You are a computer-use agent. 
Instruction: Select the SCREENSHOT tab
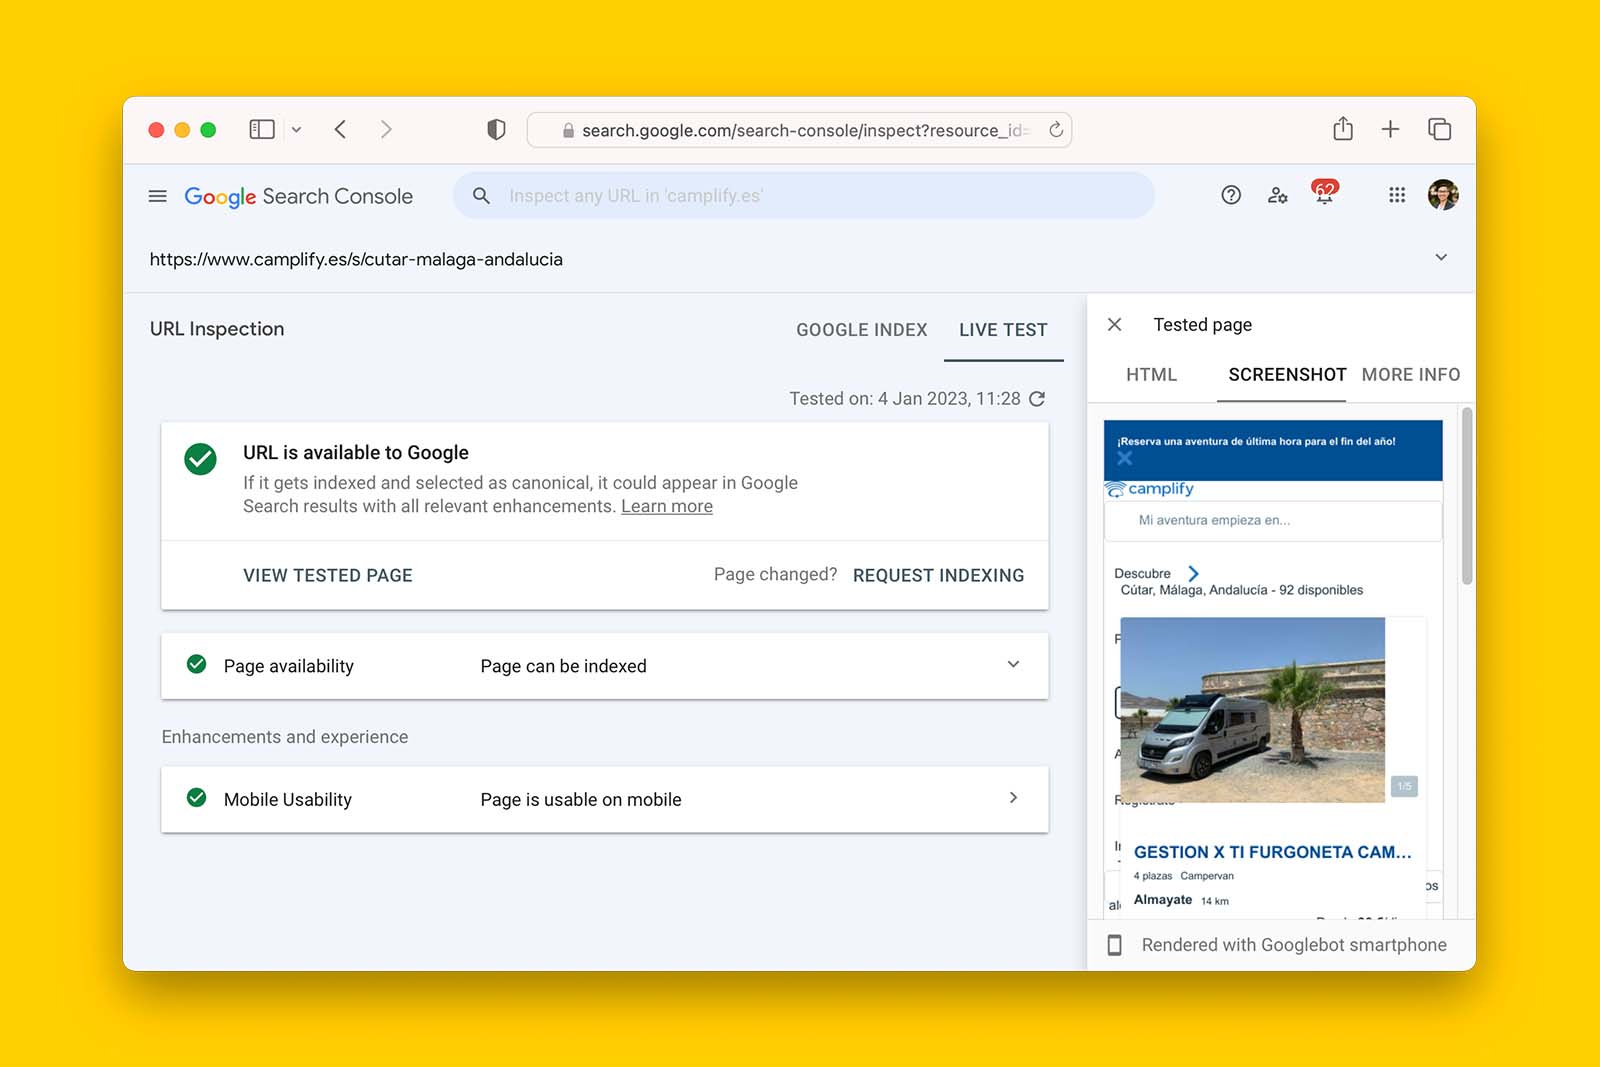click(x=1287, y=375)
